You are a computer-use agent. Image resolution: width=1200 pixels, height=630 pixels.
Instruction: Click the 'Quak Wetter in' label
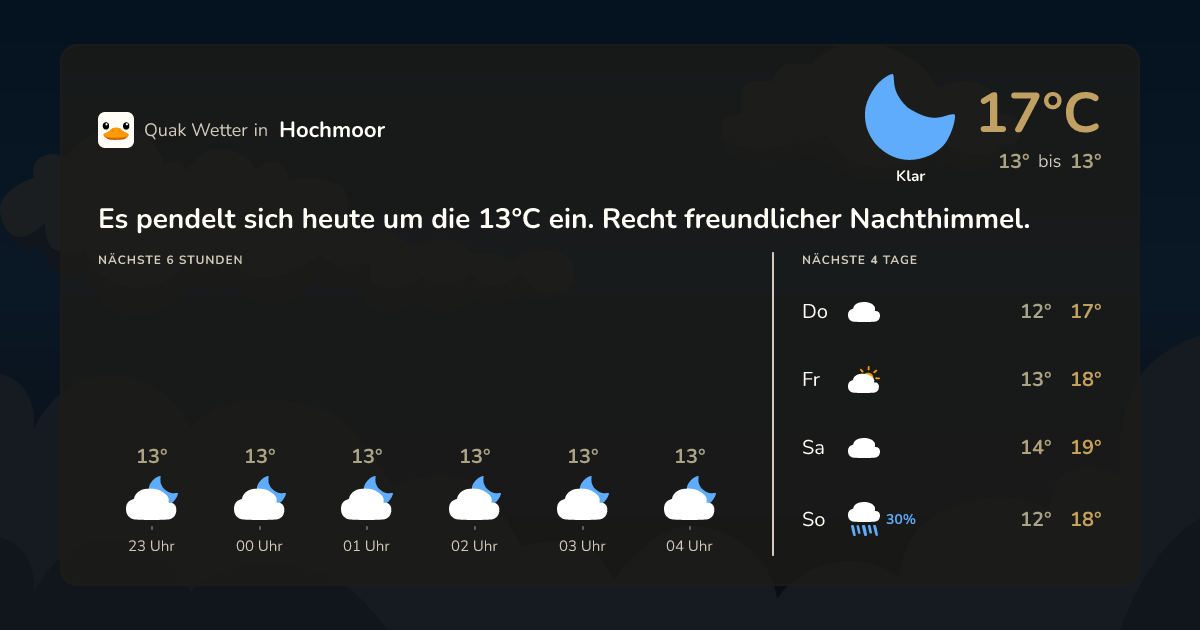coord(206,130)
